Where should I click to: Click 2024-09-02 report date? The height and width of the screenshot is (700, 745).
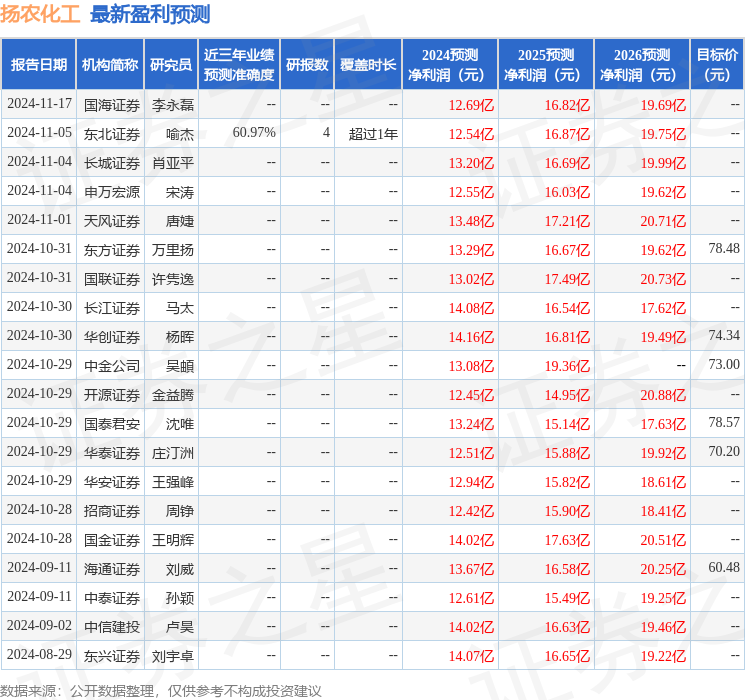click(39, 625)
